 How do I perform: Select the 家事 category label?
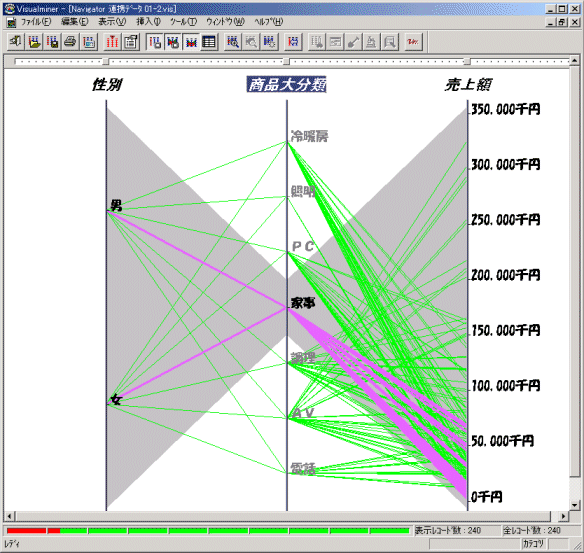(303, 302)
